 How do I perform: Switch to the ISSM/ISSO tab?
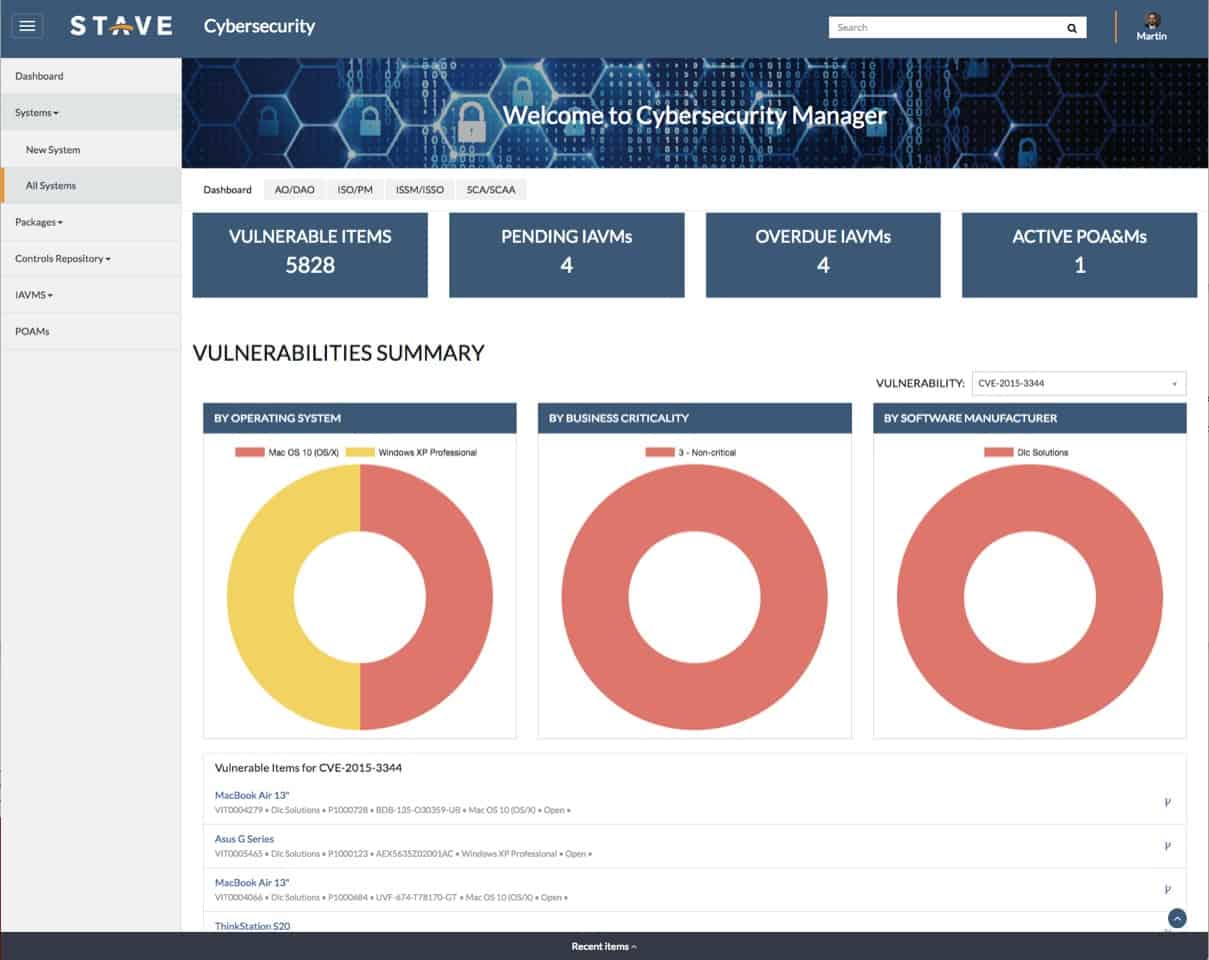pos(419,189)
